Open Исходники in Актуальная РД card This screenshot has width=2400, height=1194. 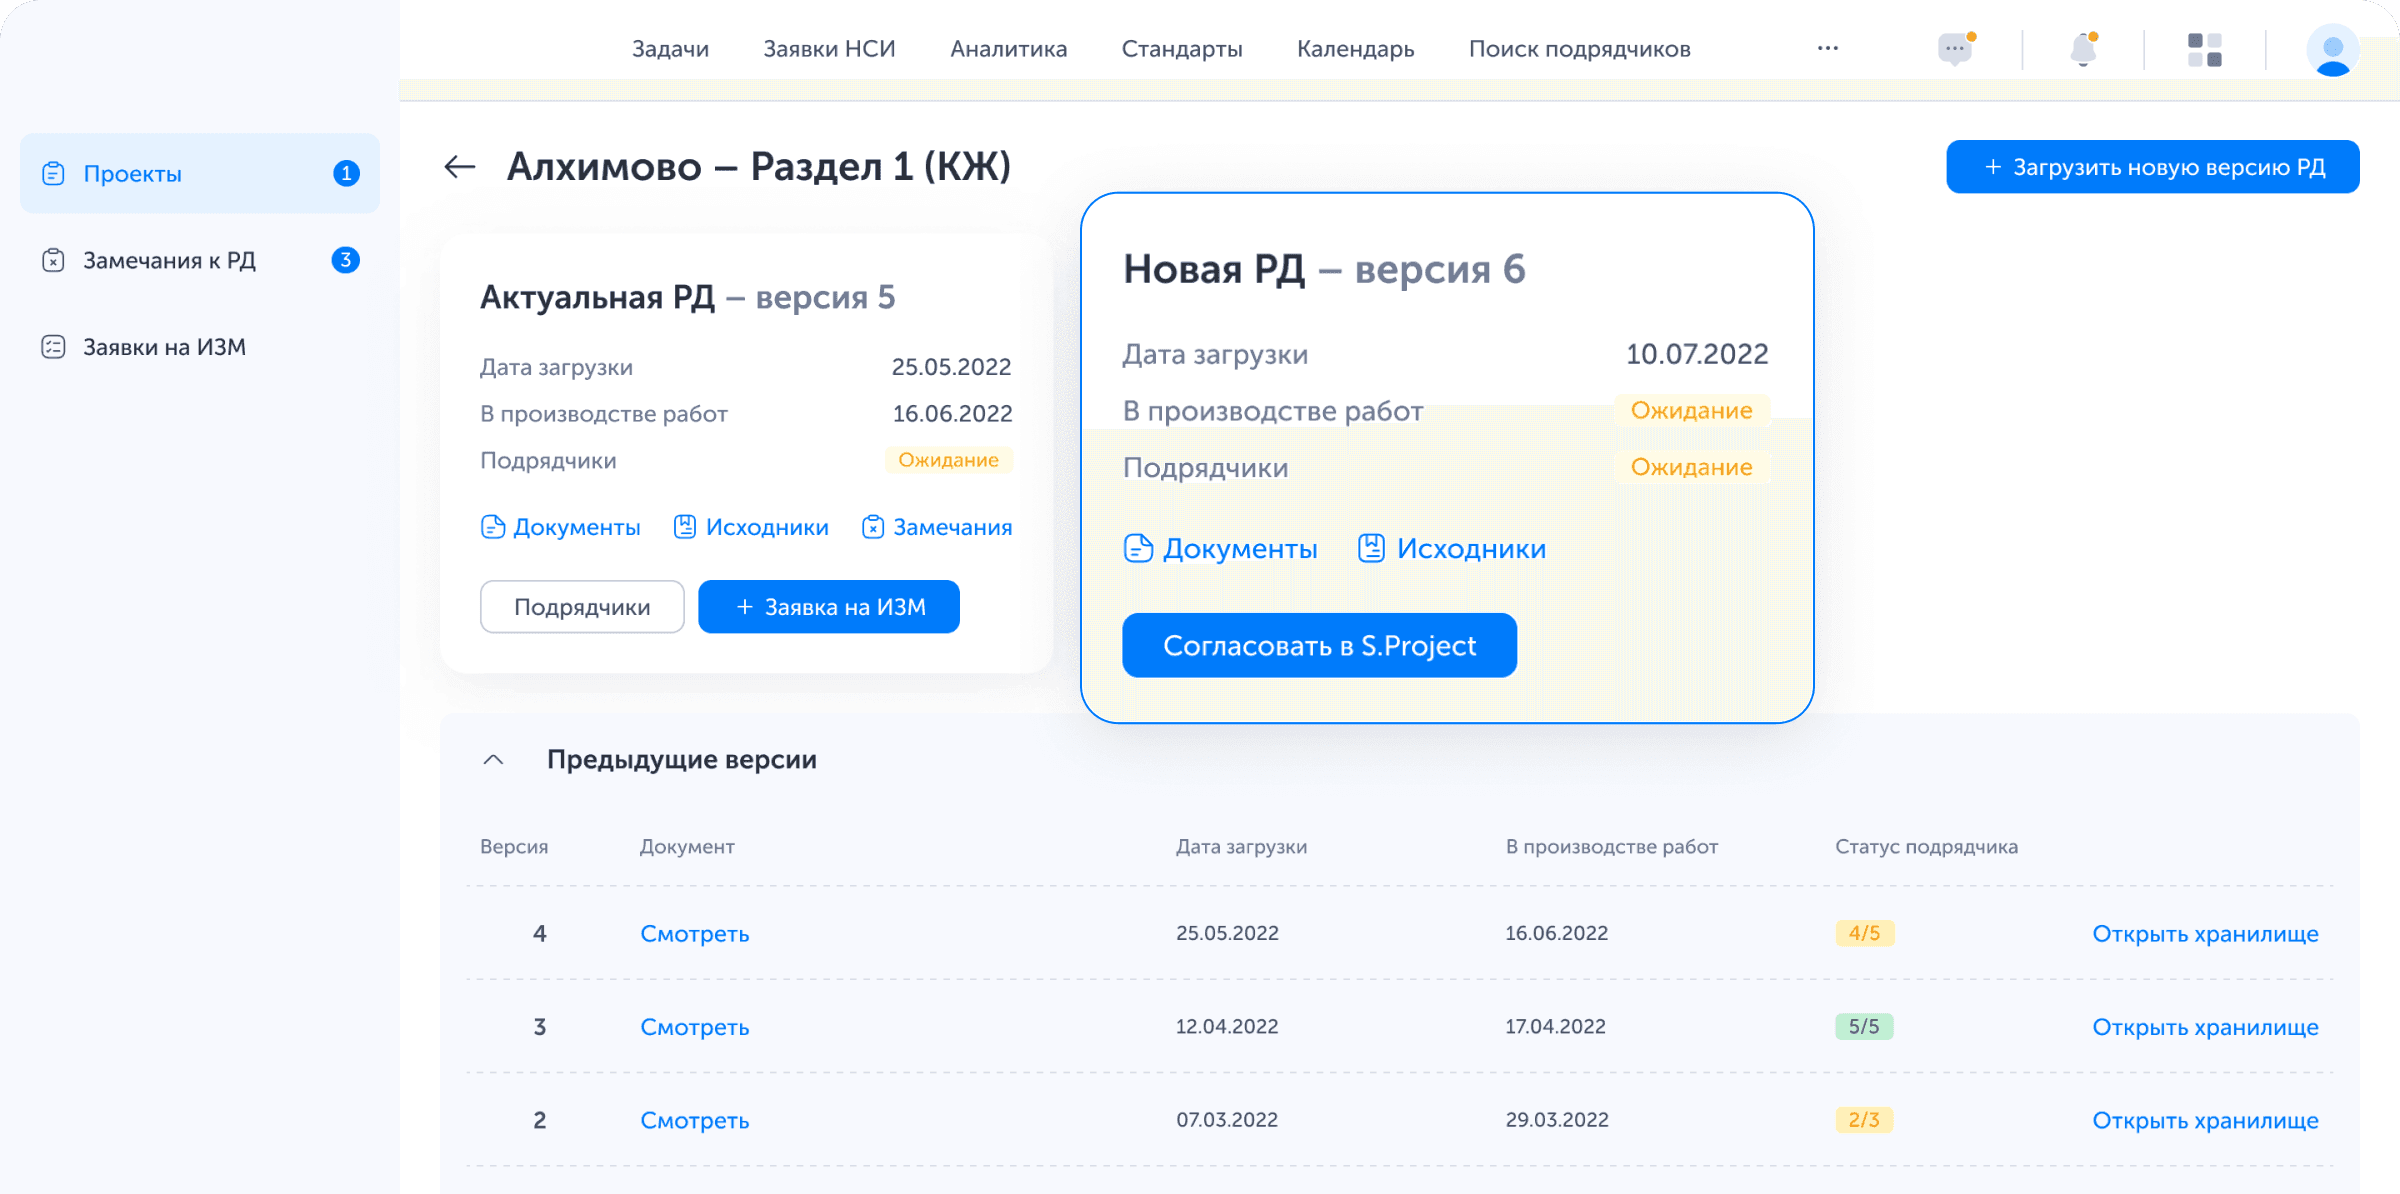pyautogui.click(x=752, y=527)
